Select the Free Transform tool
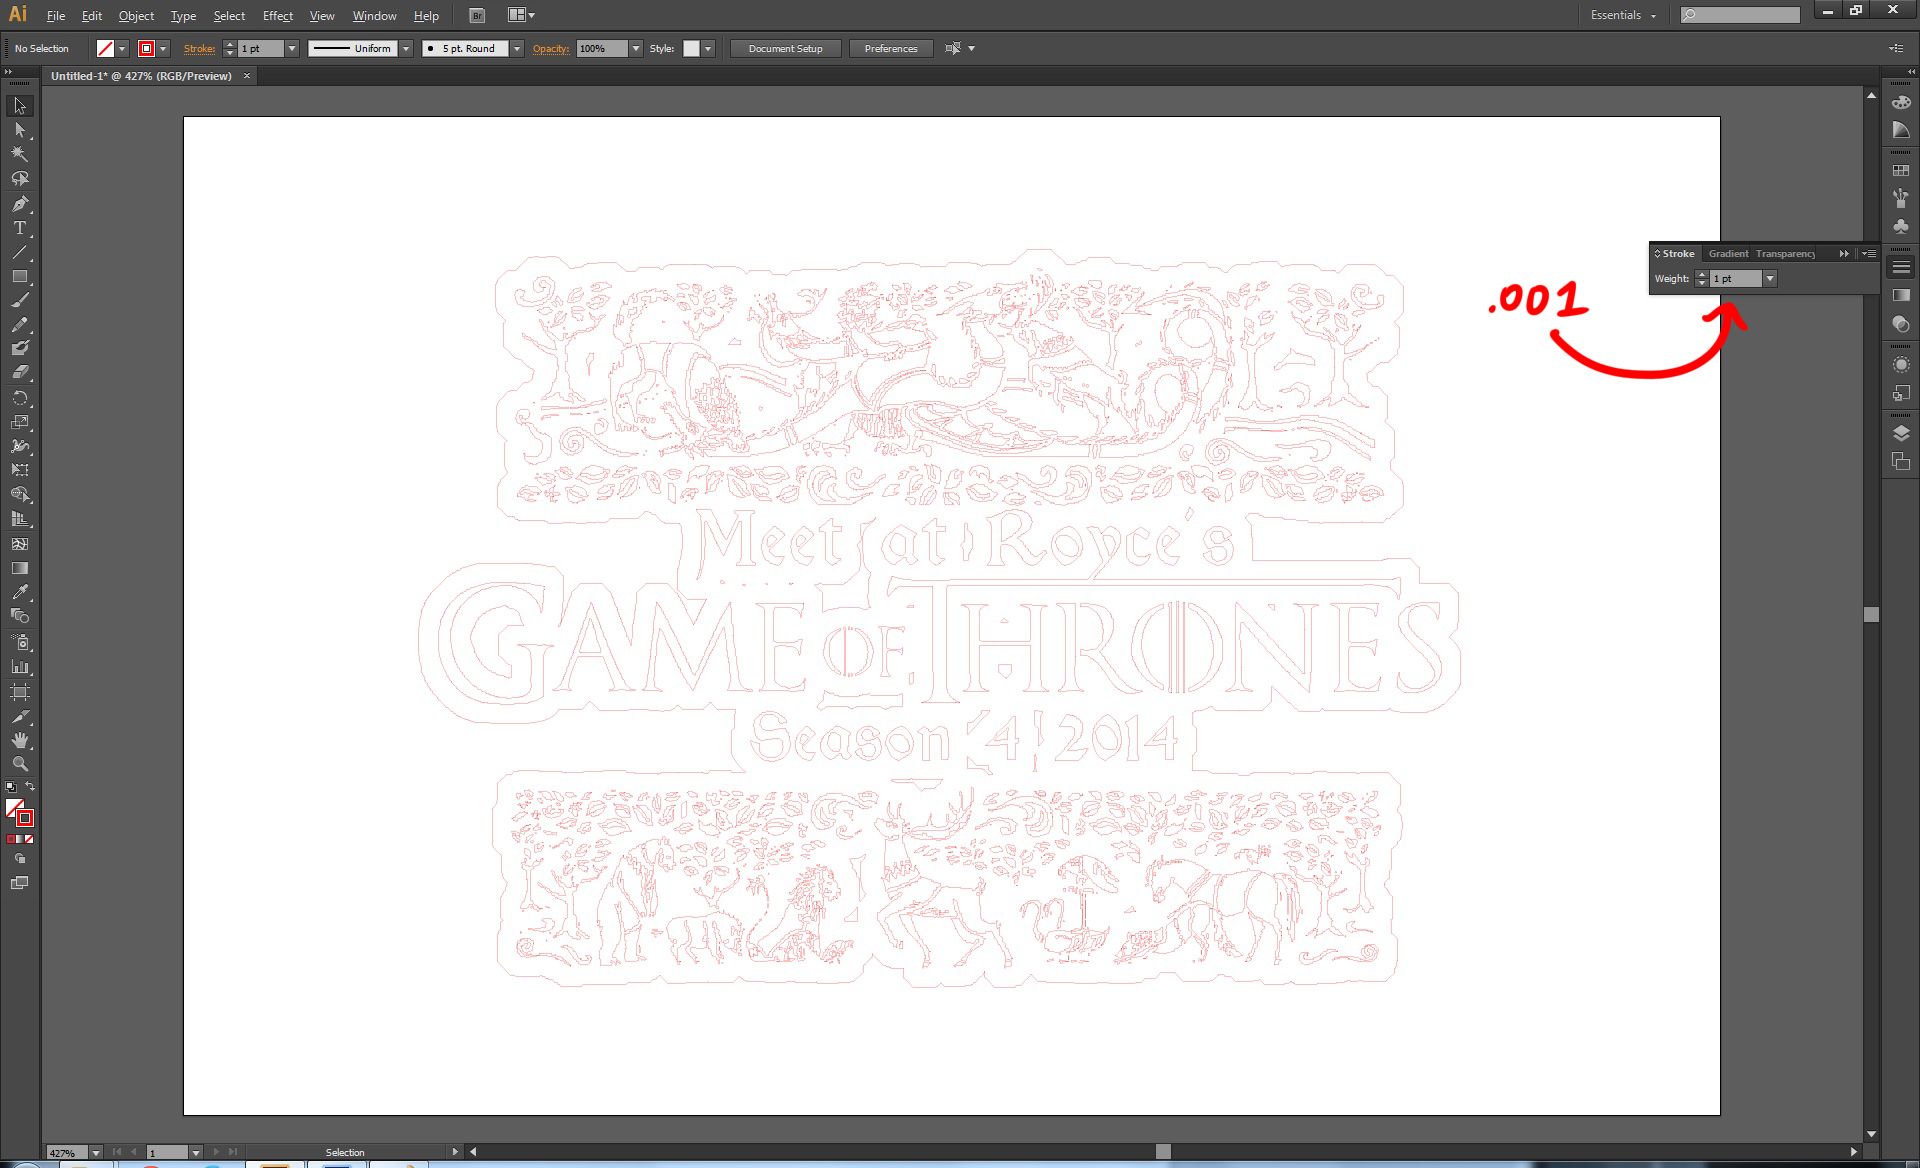Screen dimensions: 1920x1168 19,470
